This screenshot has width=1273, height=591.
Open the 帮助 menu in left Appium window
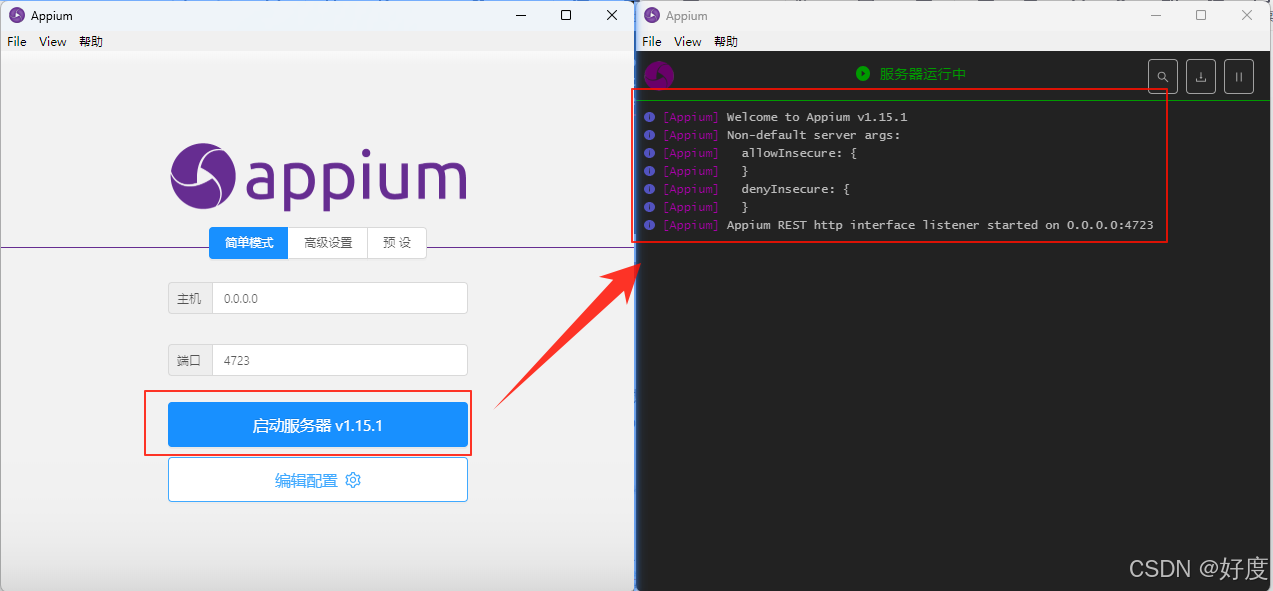[x=91, y=41]
